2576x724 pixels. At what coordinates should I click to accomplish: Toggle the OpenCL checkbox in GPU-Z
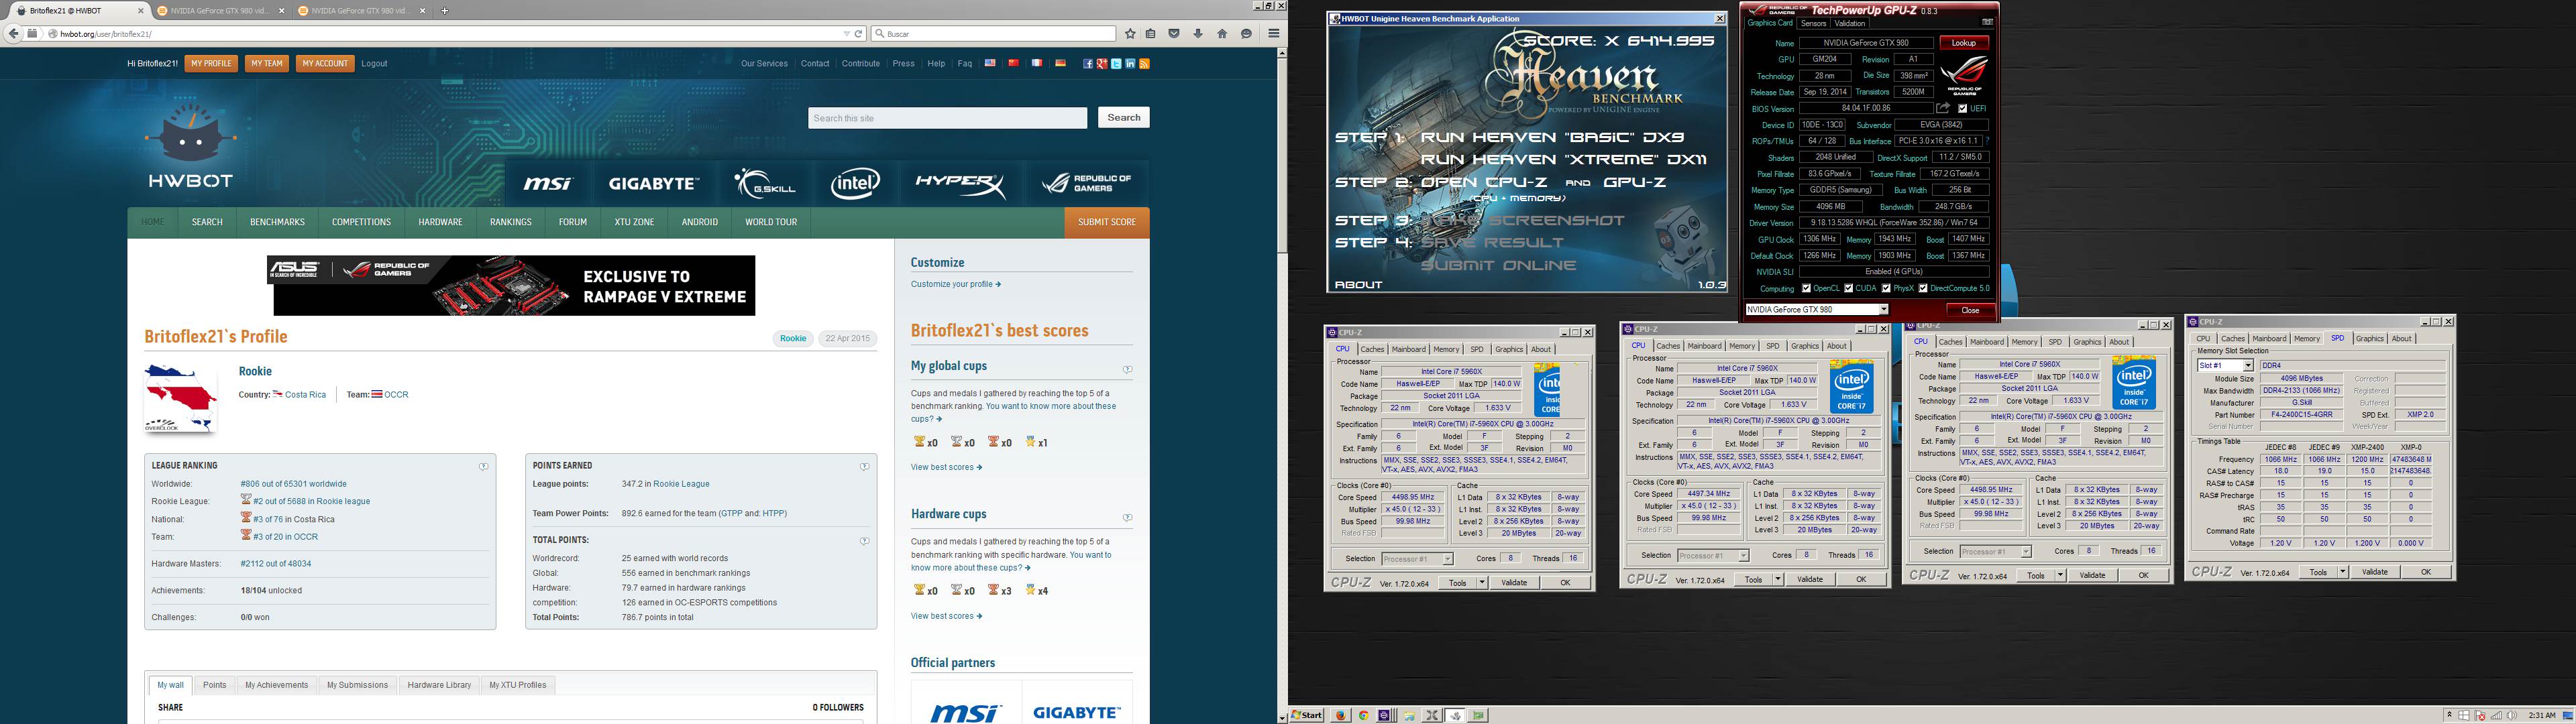coord(1806,288)
